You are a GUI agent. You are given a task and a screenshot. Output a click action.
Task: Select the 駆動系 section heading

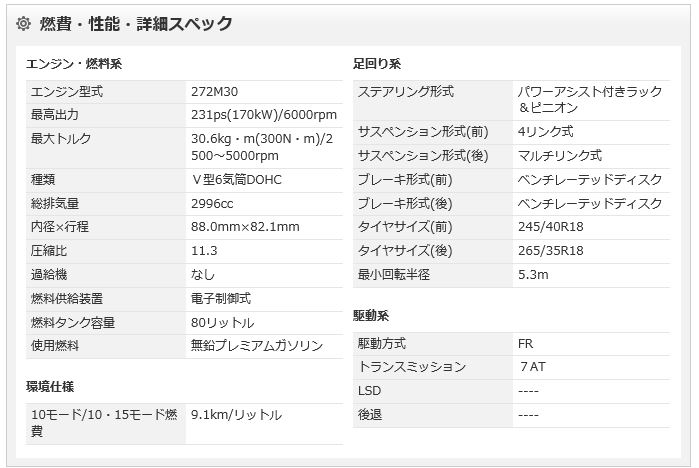click(371, 316)
